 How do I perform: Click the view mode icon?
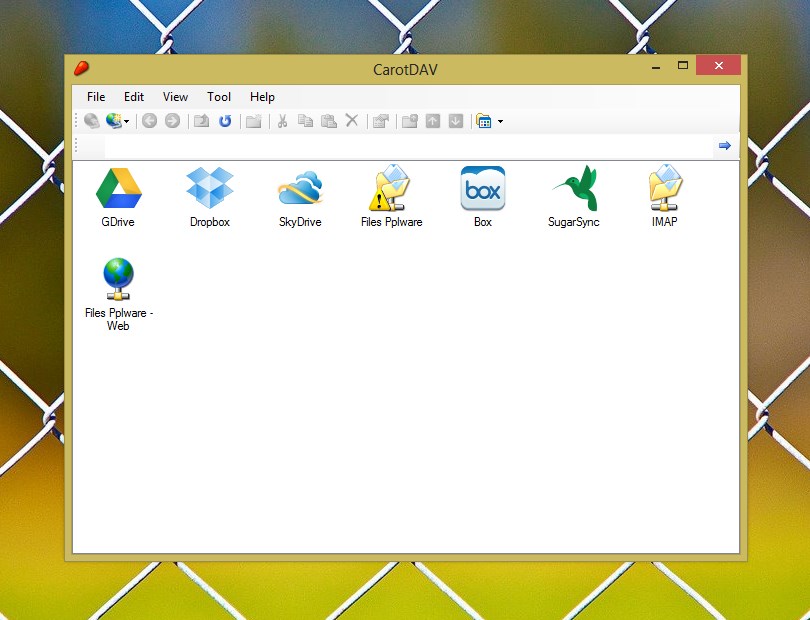coord(484,121)
